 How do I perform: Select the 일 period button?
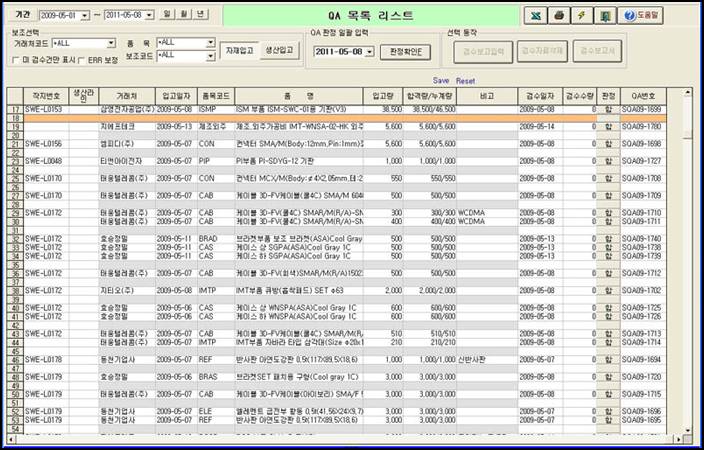[167, 14]
